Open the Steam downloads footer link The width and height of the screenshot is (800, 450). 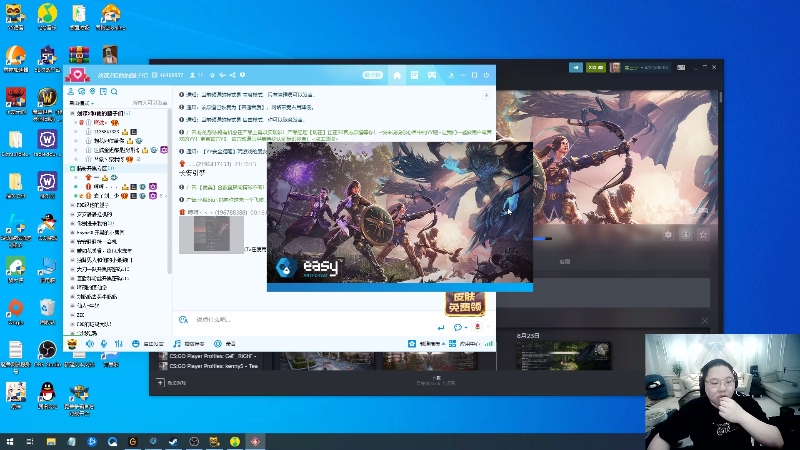(x=436, y=380)
